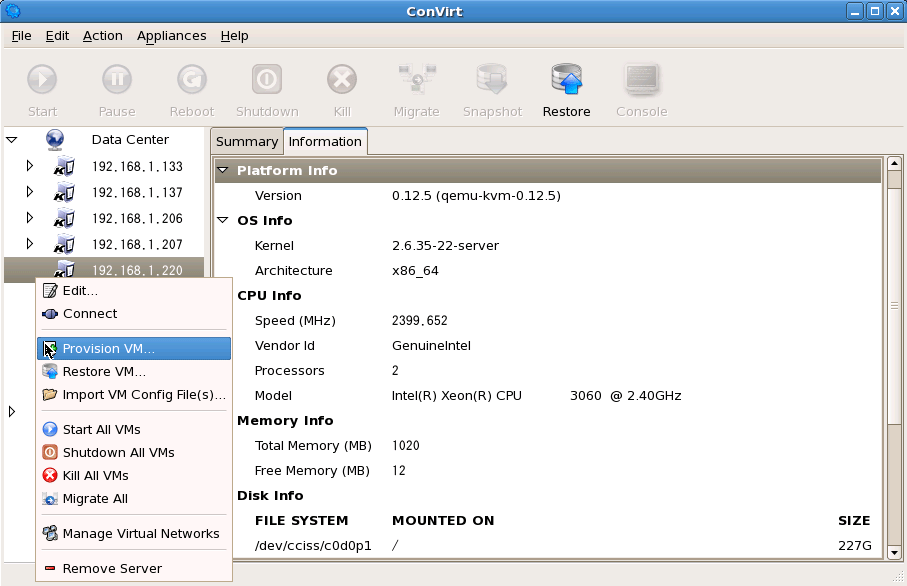The width and height of the screenshot is (907, 586).
Task: Choose Start All VMs menu entry
Action: pos(134,429)
